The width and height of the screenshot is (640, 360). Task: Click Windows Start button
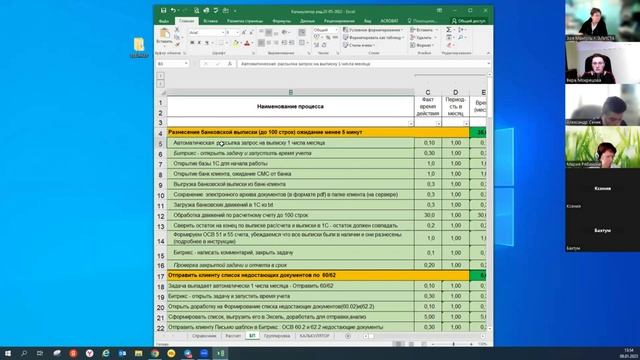click(x=8, y=353)
